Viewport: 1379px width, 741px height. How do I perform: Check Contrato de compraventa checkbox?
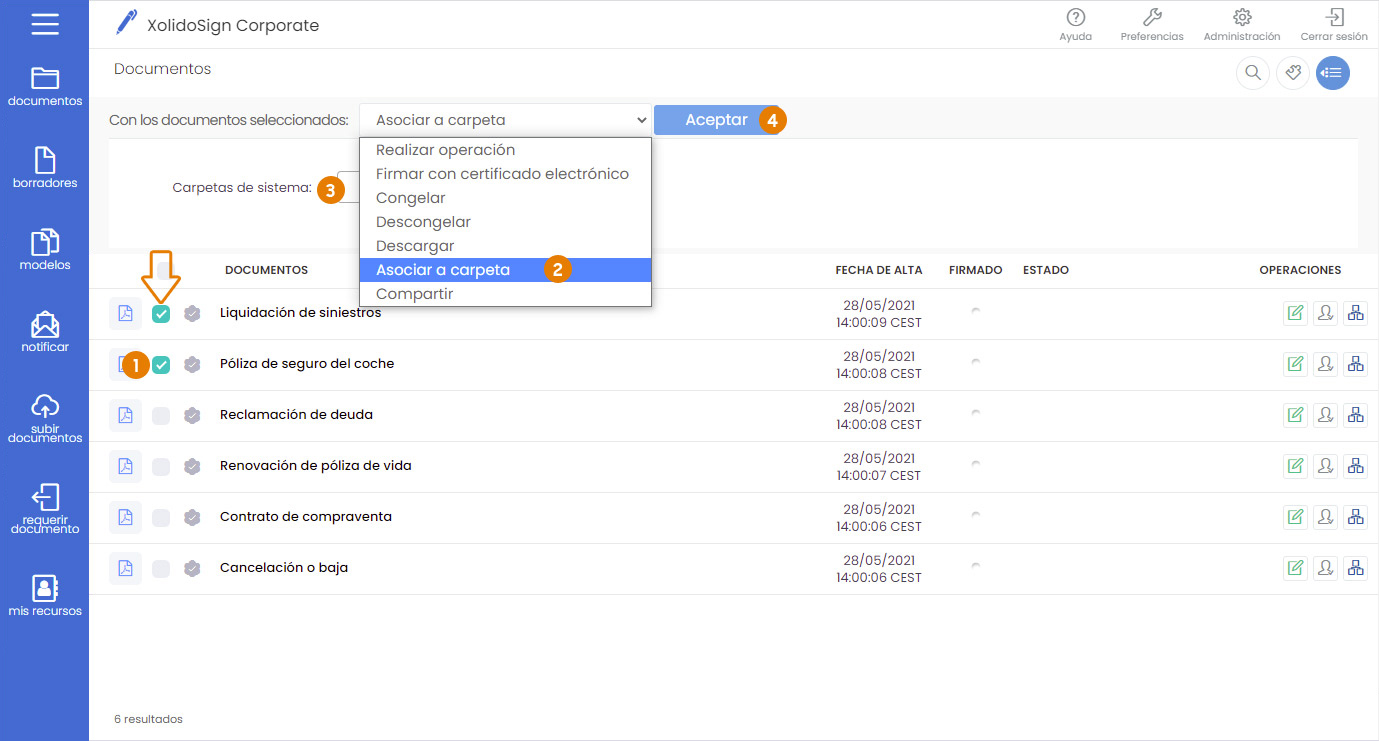pos(161,517)
